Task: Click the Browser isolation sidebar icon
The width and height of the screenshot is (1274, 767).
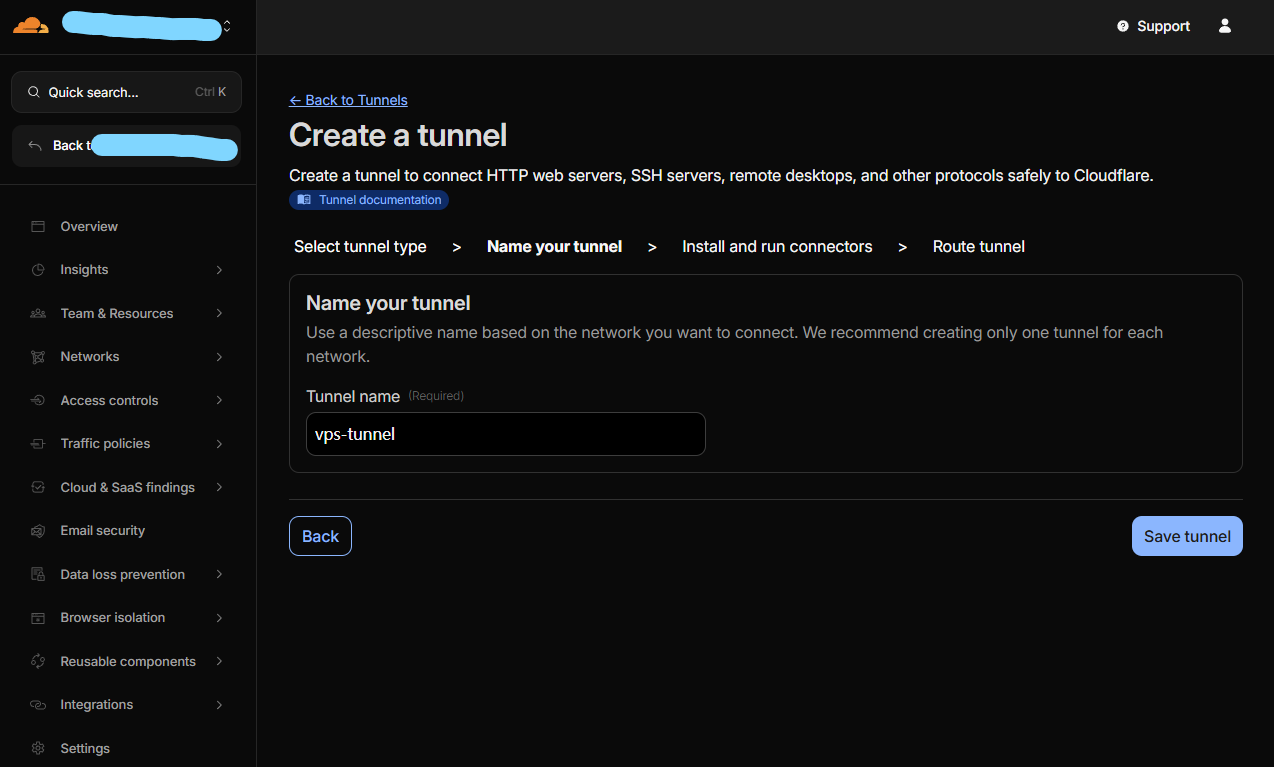Action: (38, 618)
